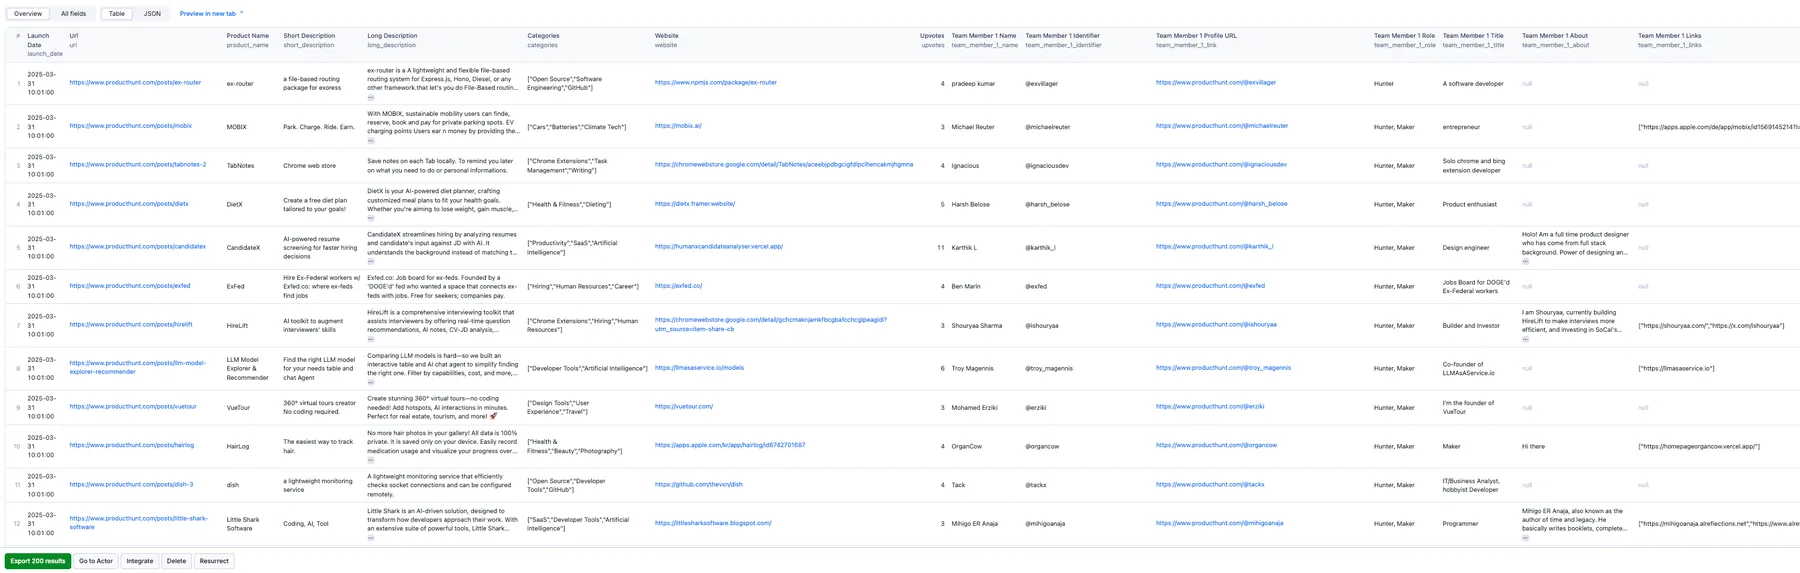
Task: Open the producthunt posts/vuetour URL
Action: tap(133, 407)
